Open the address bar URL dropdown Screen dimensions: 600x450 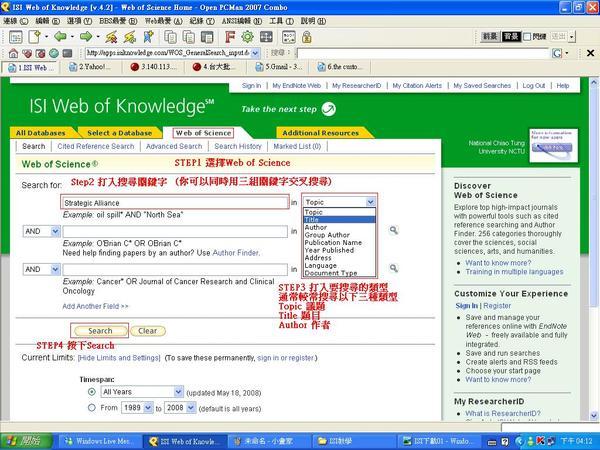point(255,53)
